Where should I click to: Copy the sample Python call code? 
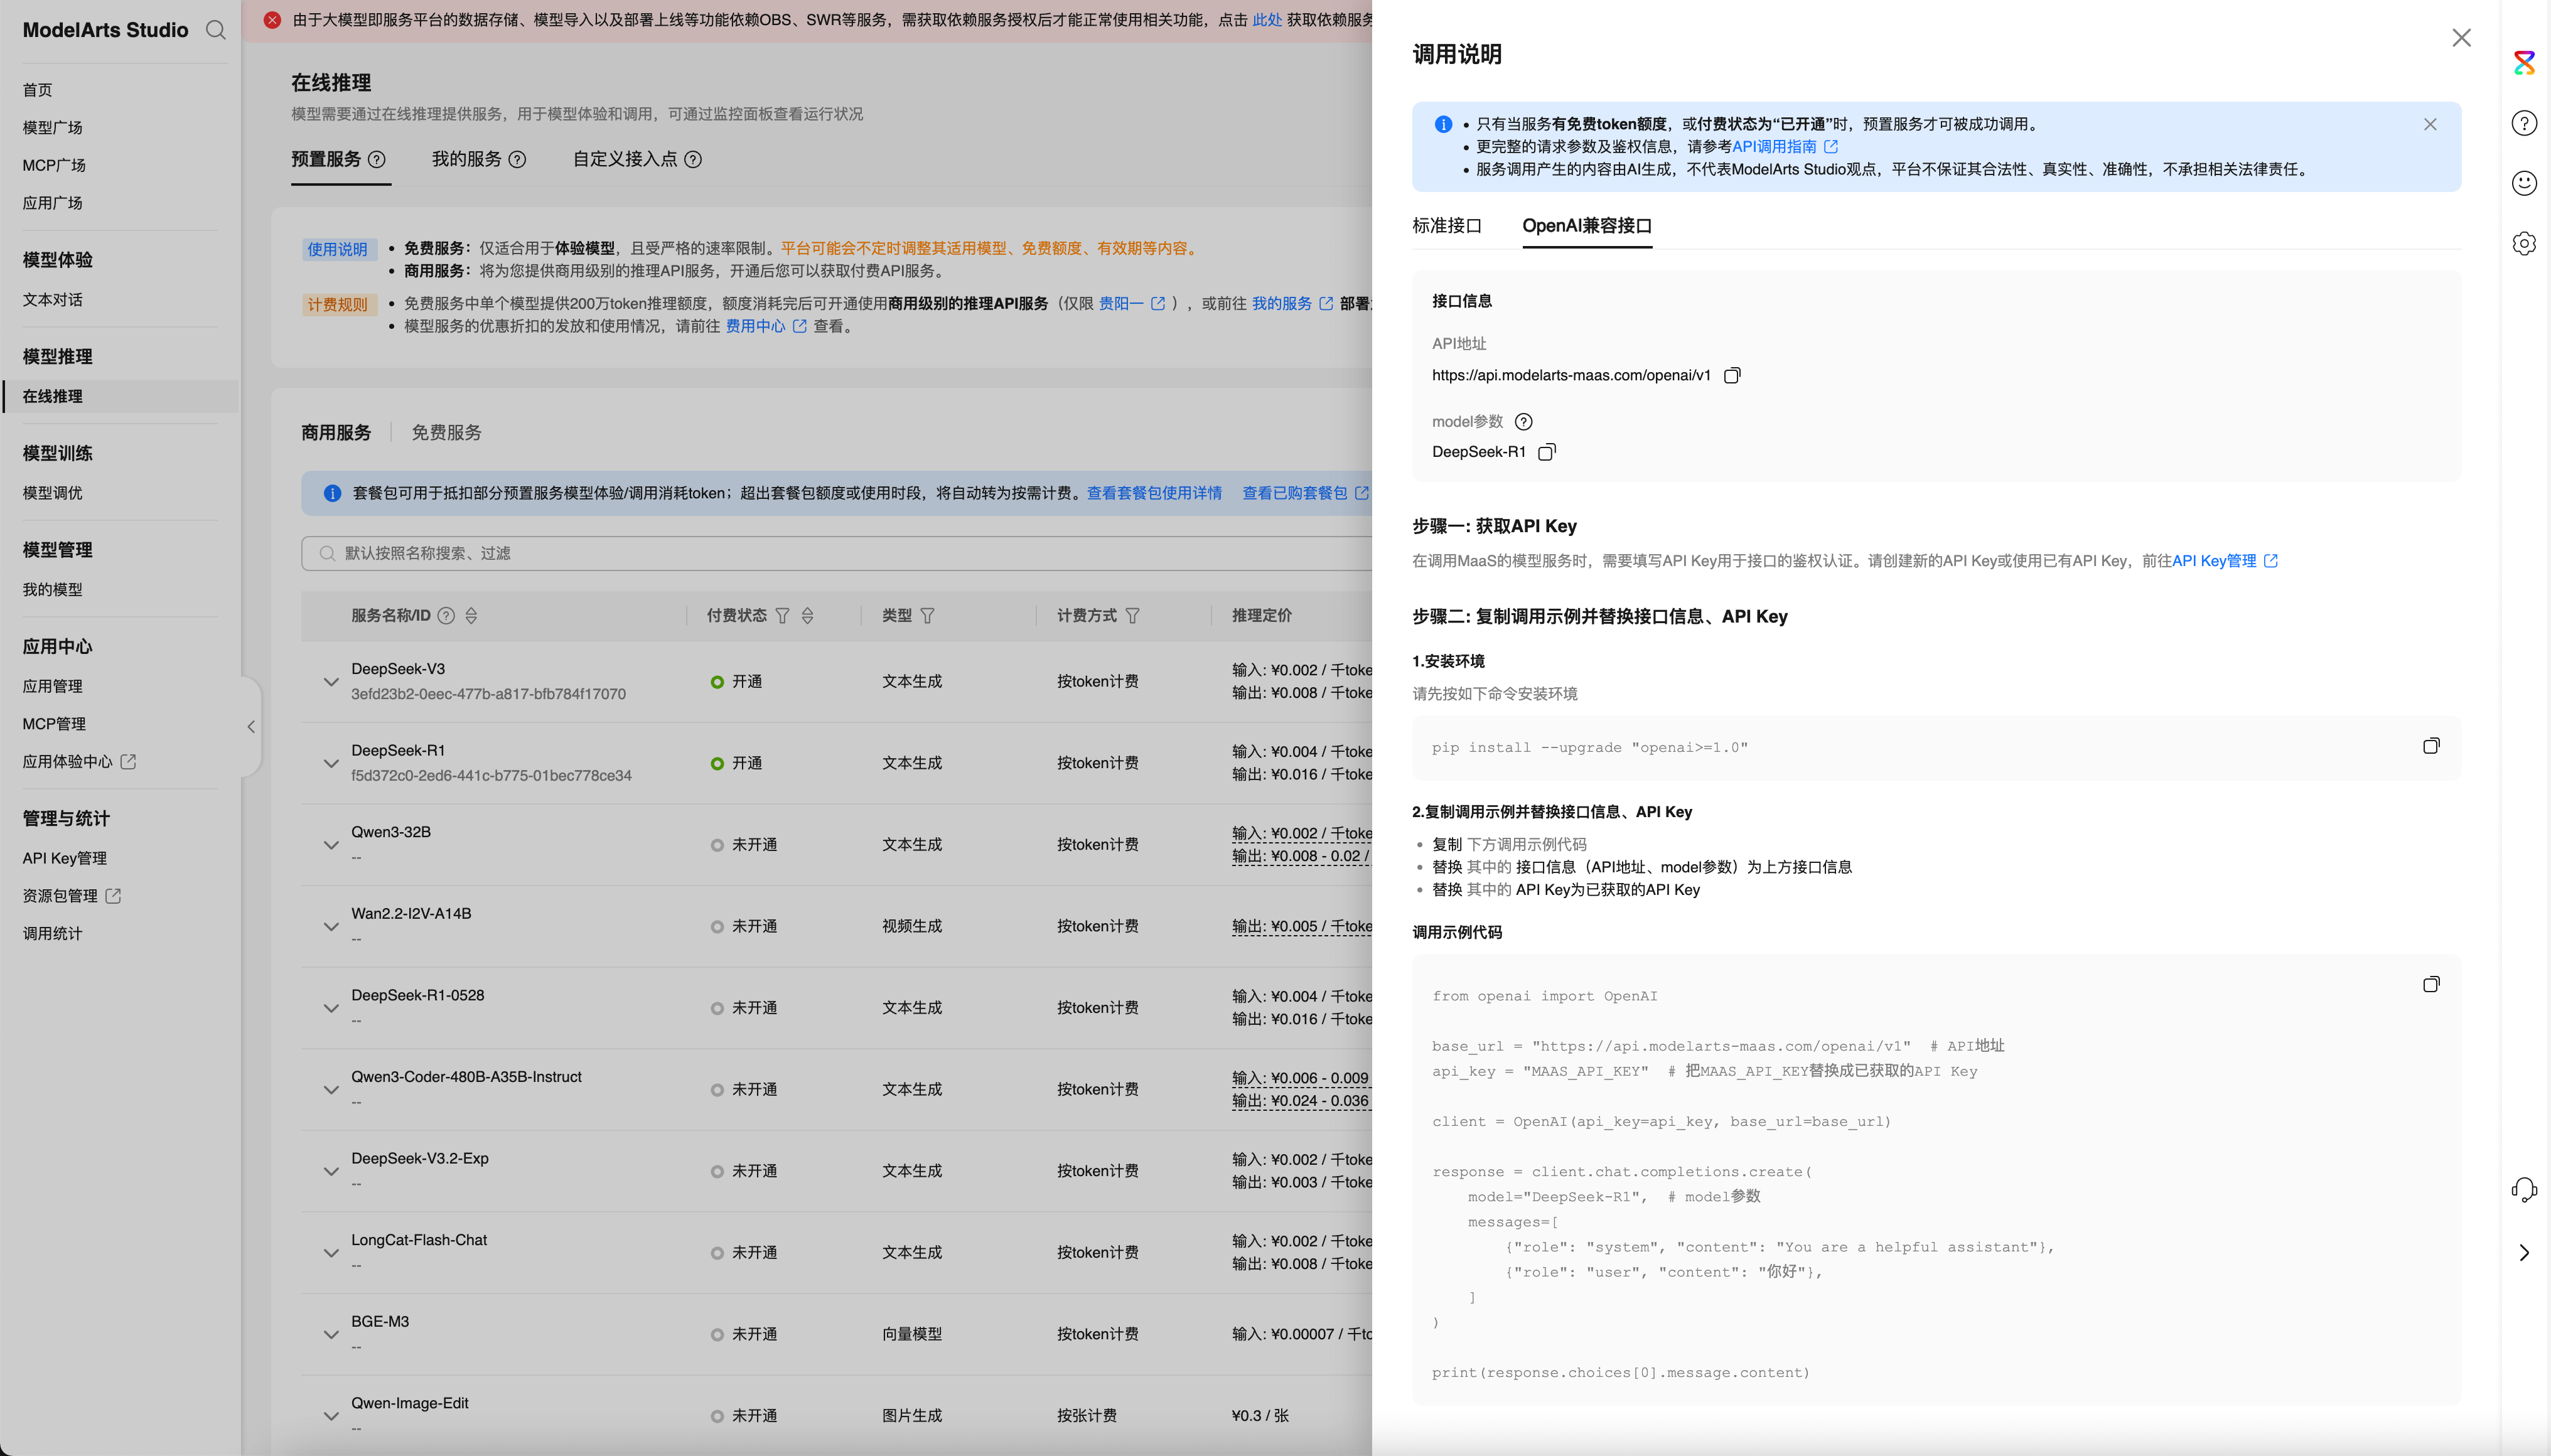pos(2431,985)
